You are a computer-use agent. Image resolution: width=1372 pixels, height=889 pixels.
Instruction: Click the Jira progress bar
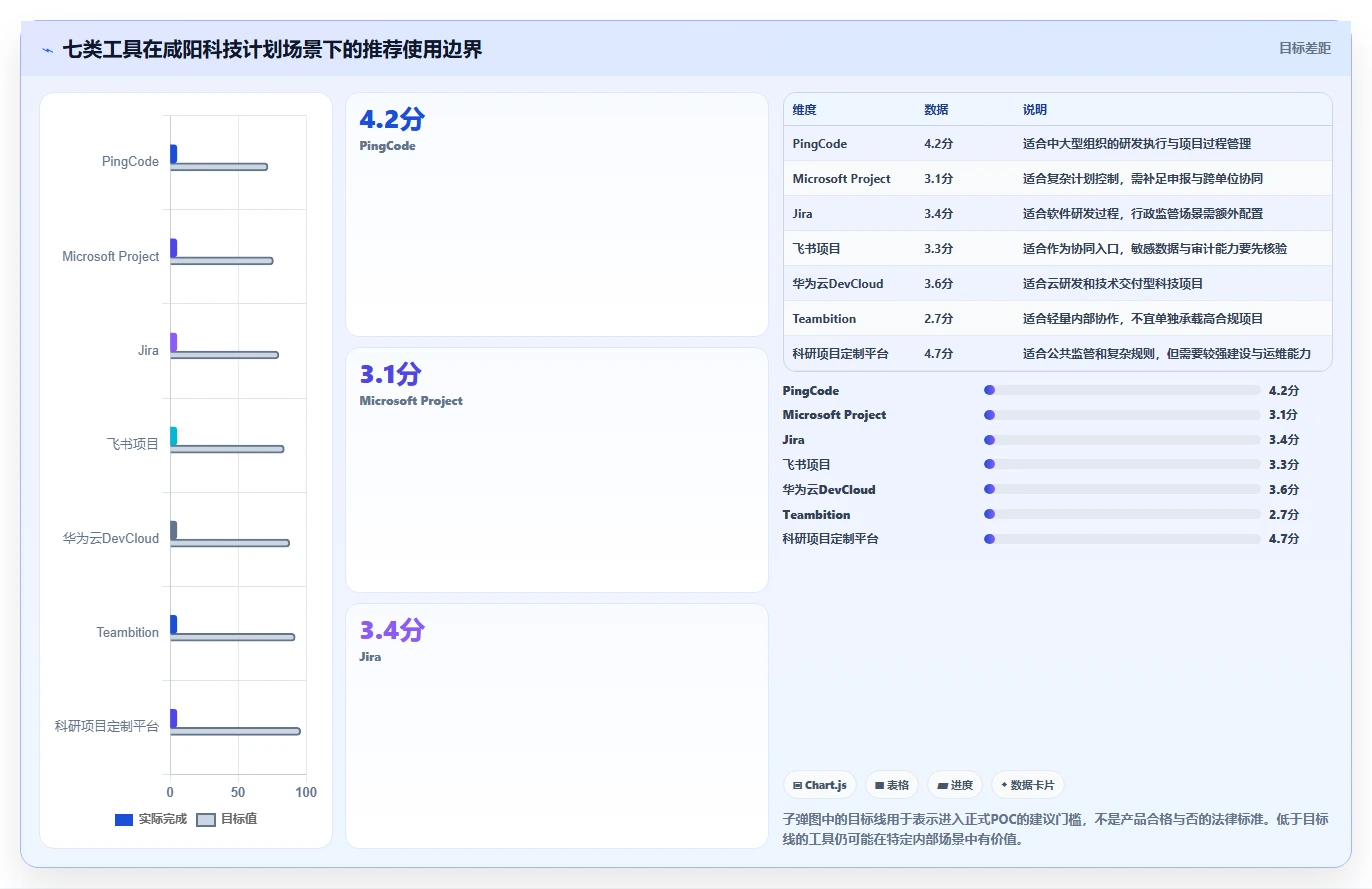1122,440
